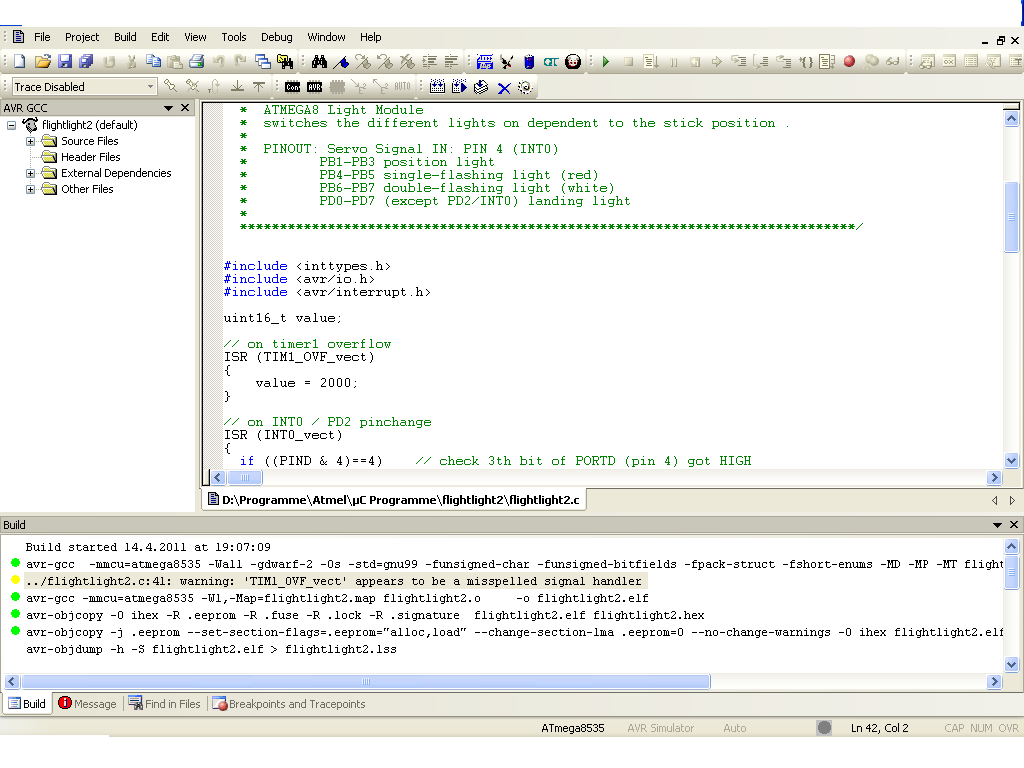
Task: Toggle breakpoint with the red circle icon
Action: [849, 61]
